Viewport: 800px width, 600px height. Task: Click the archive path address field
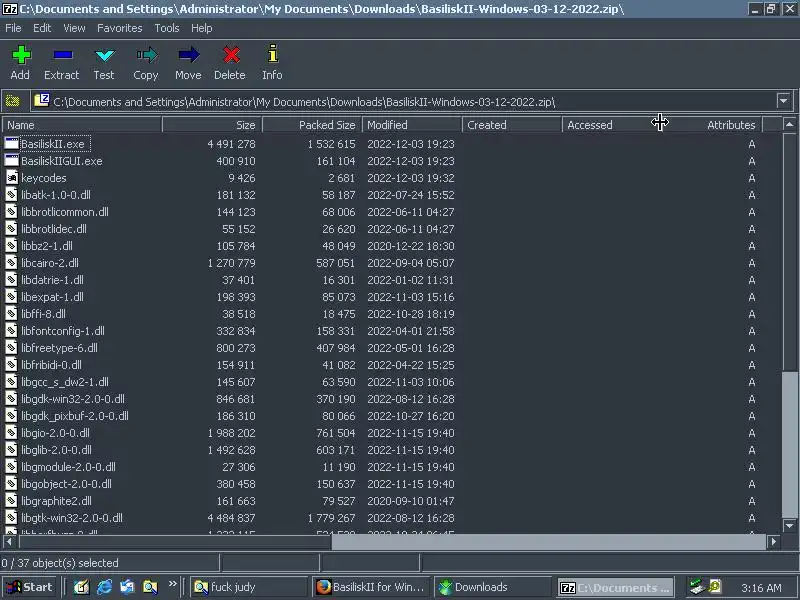click(404, 101)
